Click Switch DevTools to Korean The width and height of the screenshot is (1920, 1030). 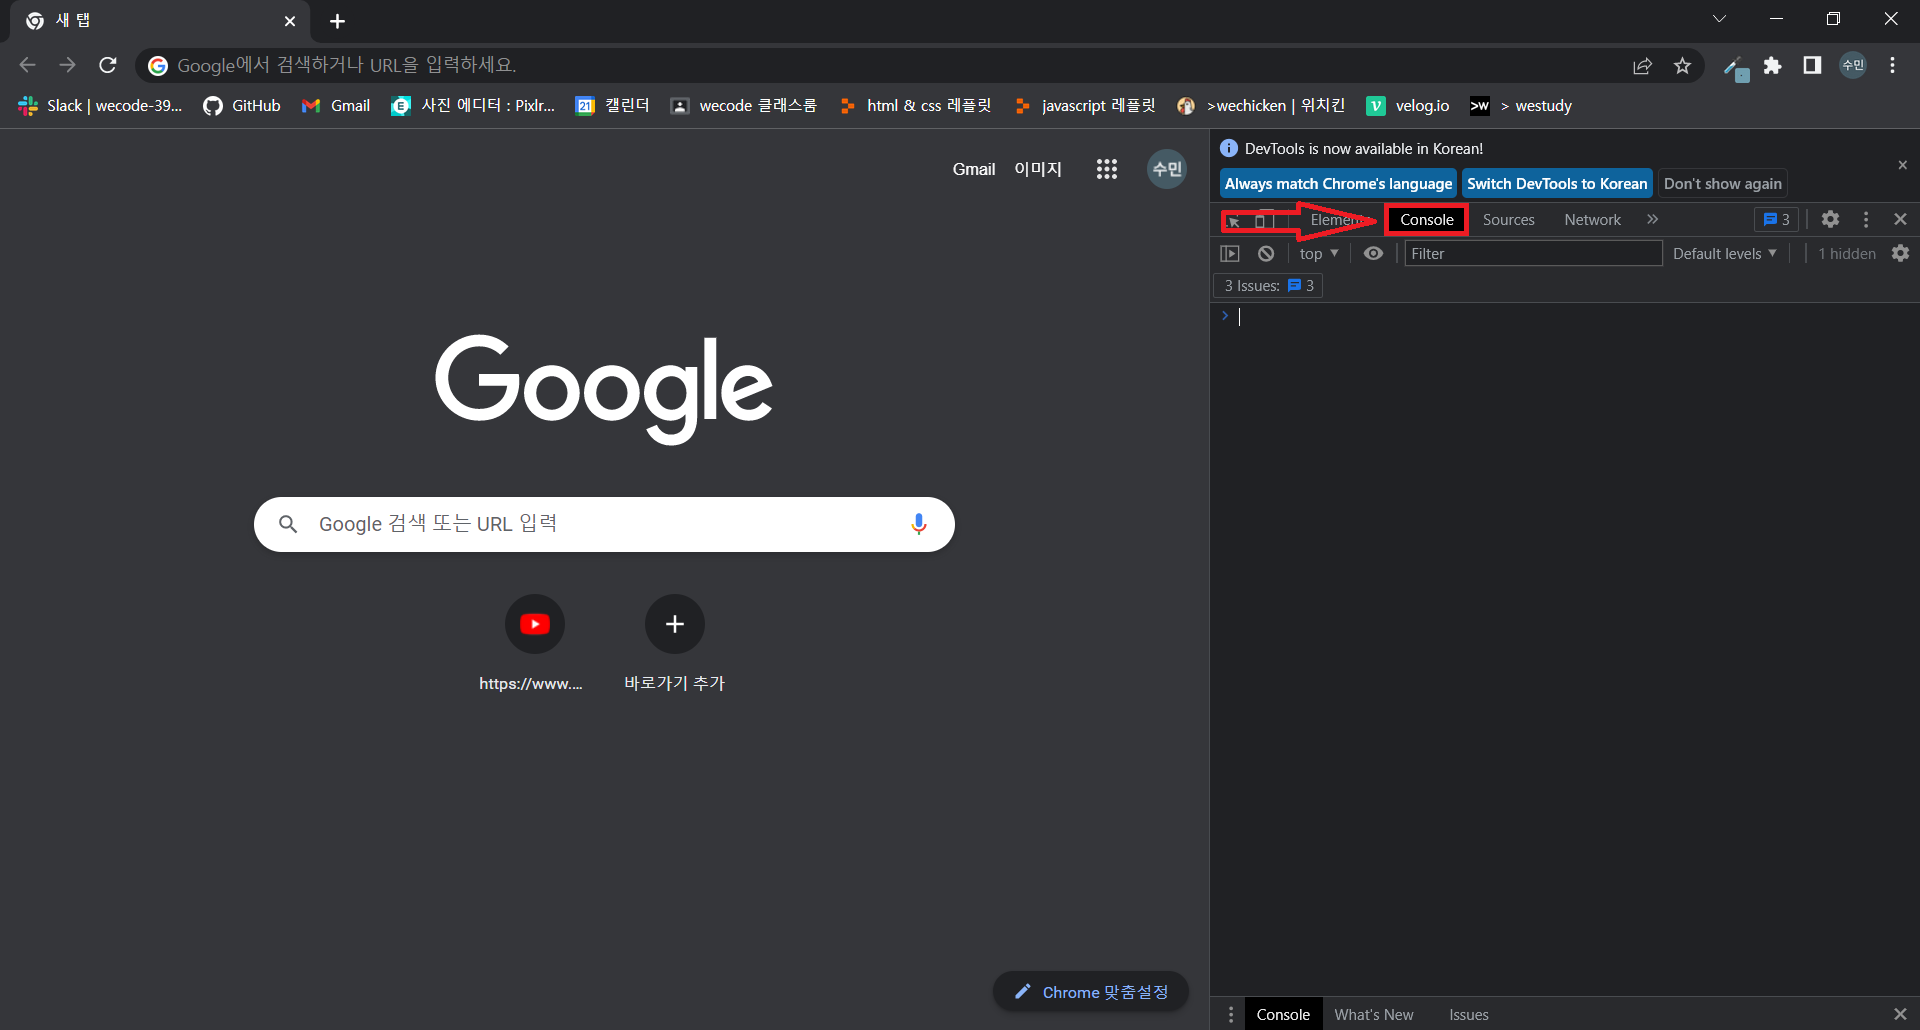tap(1557, 184)
